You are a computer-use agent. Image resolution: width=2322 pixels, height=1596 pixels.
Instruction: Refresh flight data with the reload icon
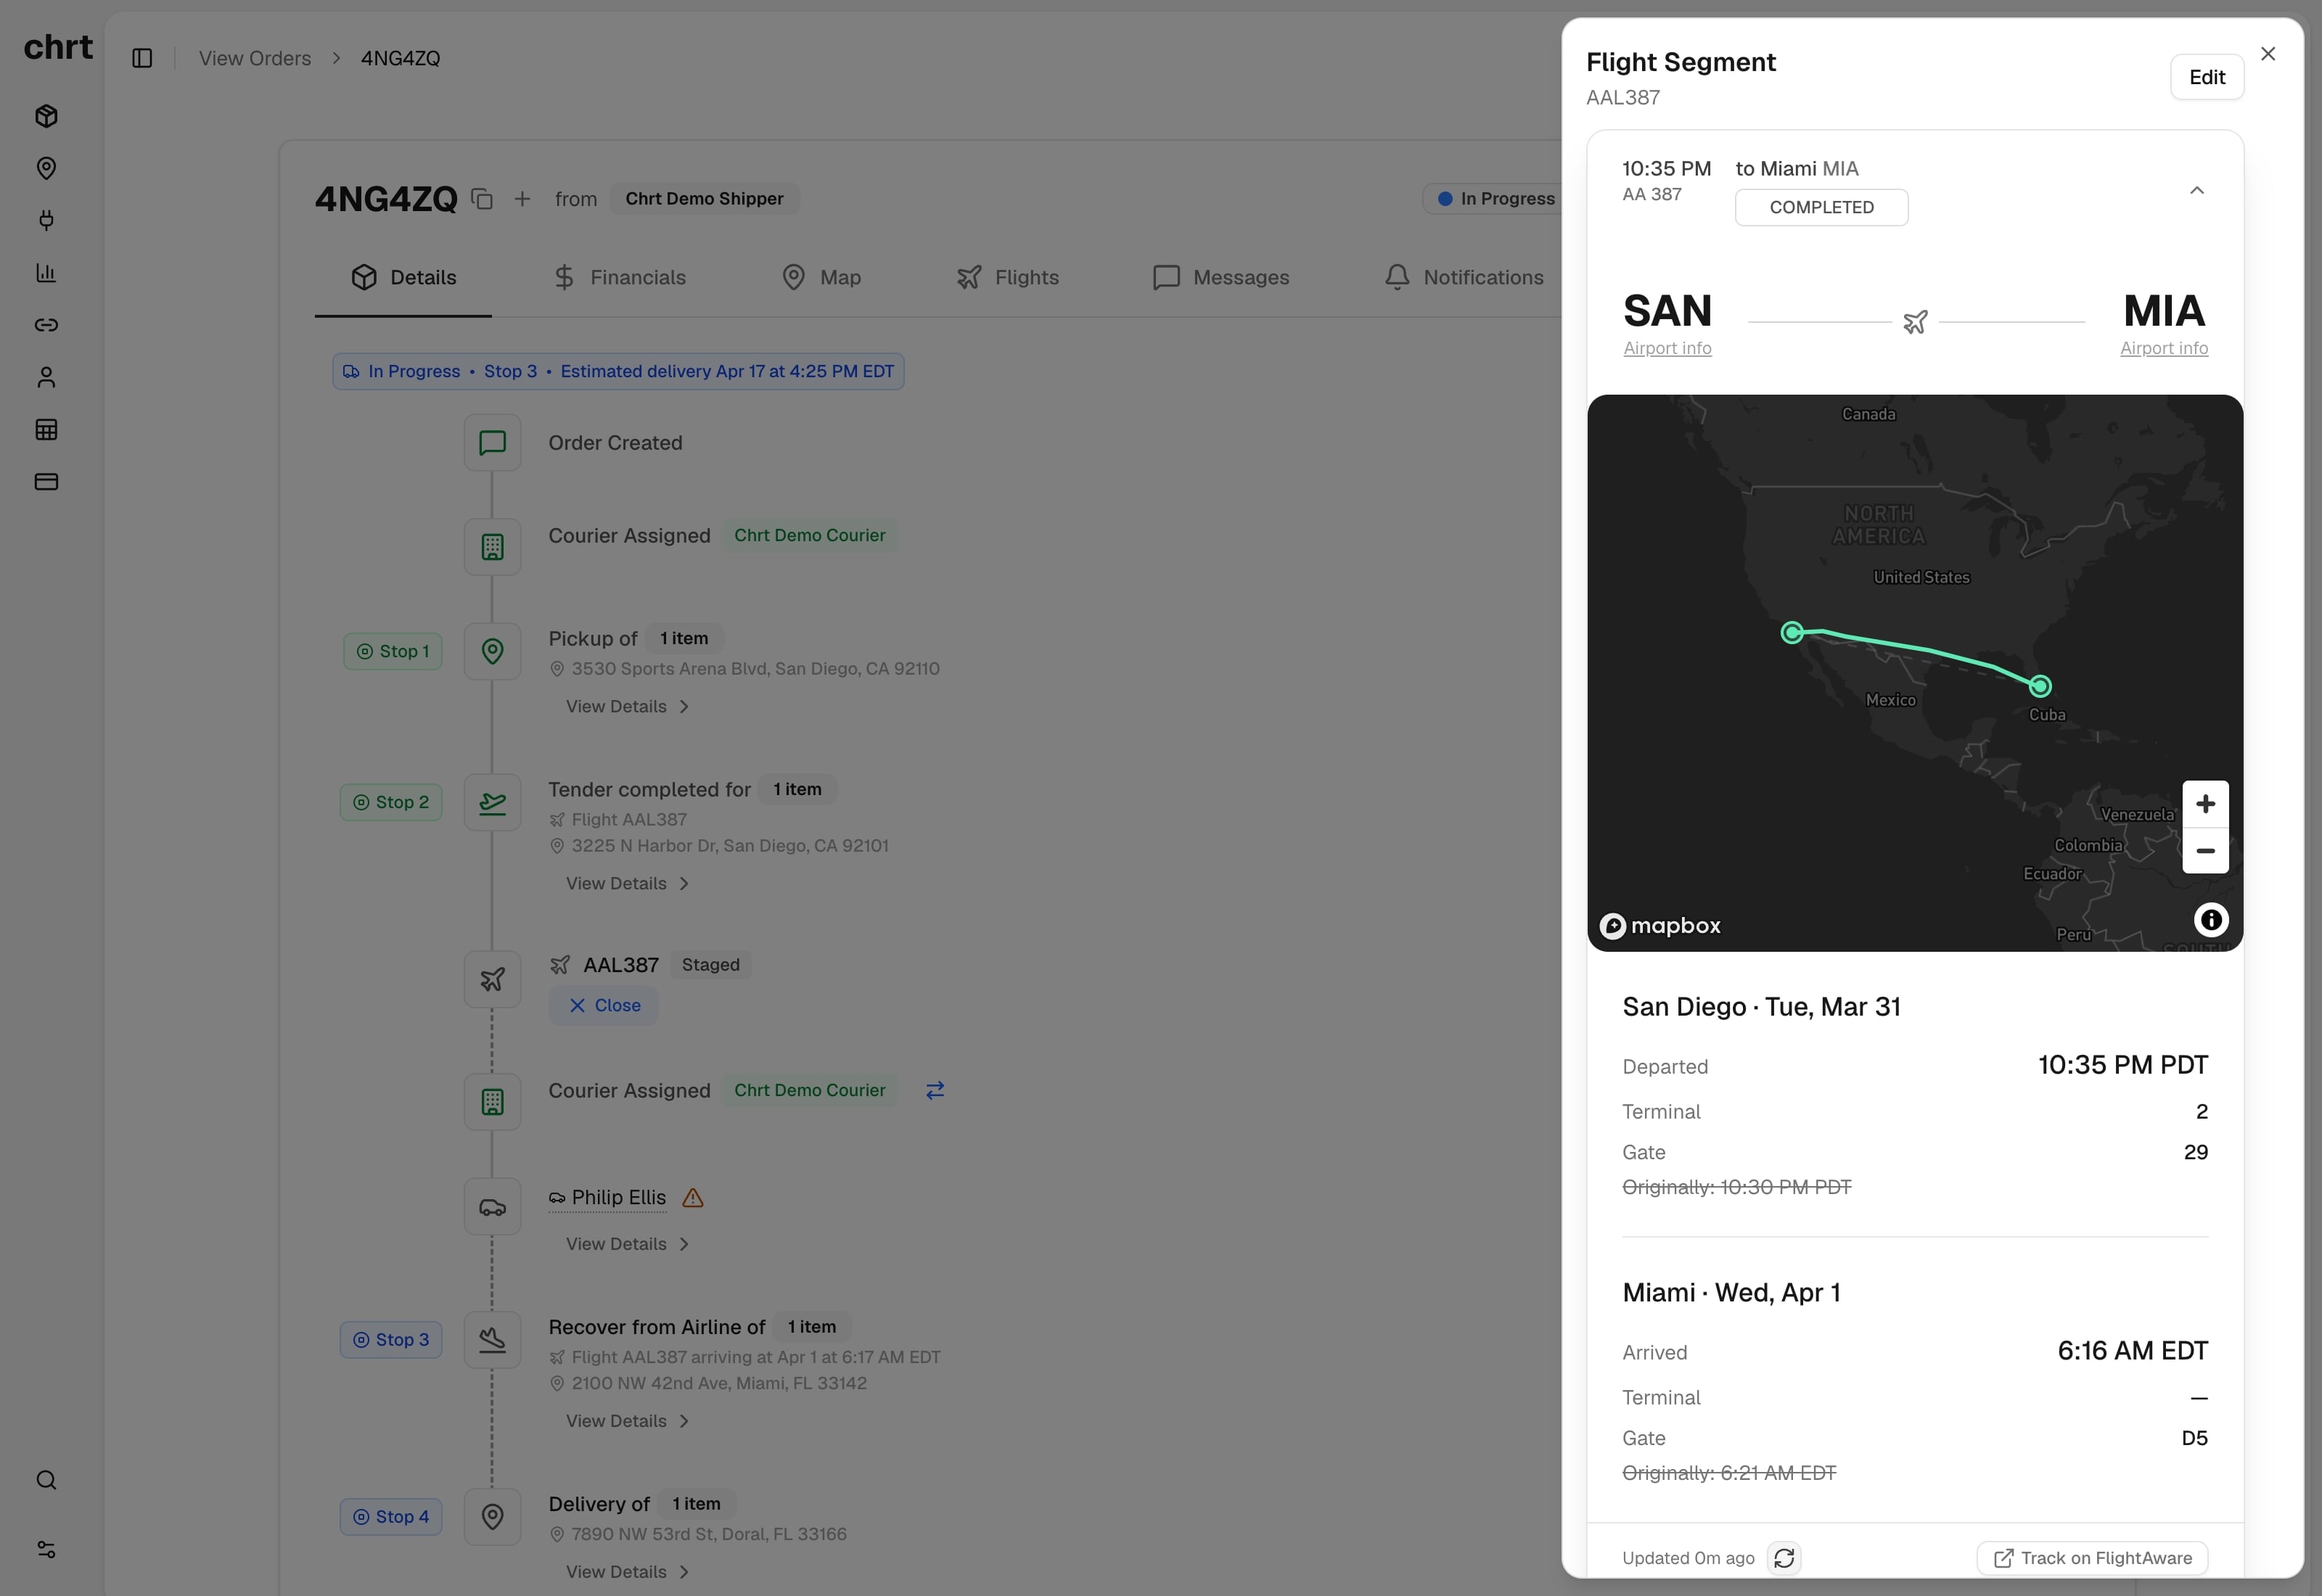pos(1784,1557)
